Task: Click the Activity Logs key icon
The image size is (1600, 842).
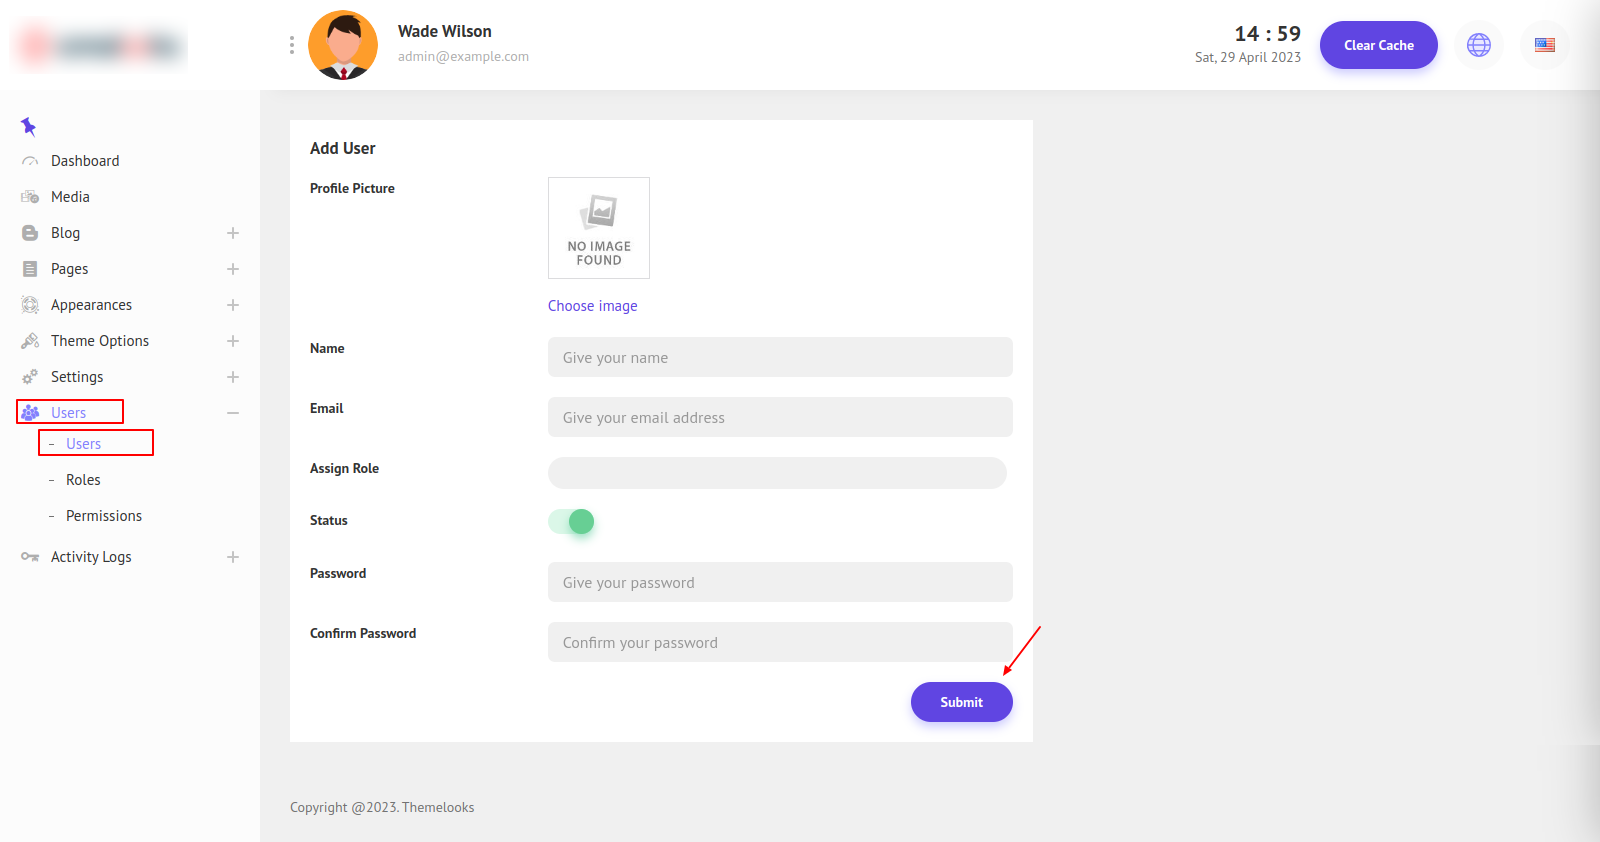Action: click(30, 557)
